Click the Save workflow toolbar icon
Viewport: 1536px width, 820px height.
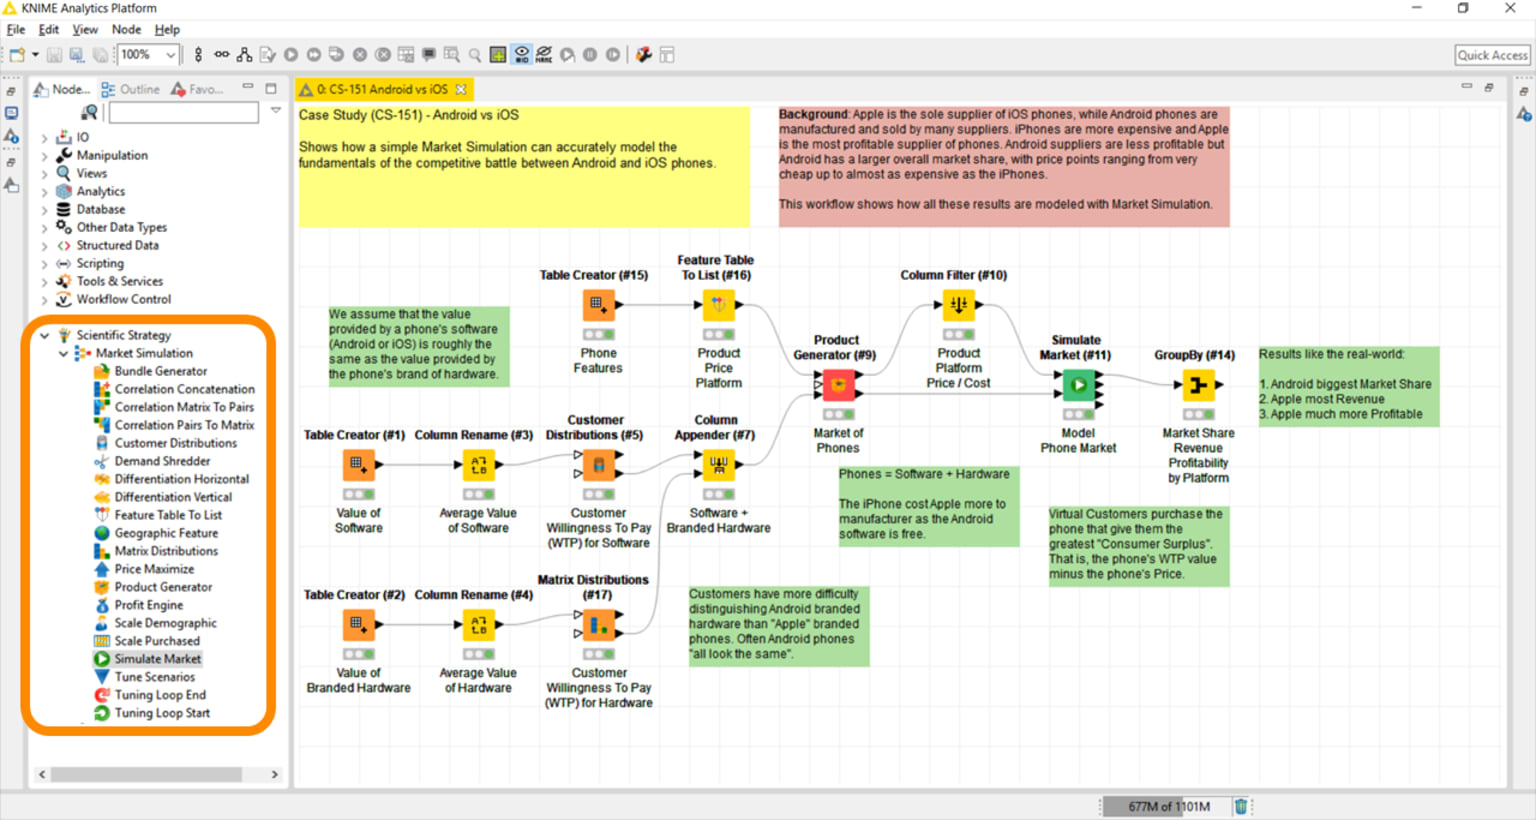coord(55,55)
